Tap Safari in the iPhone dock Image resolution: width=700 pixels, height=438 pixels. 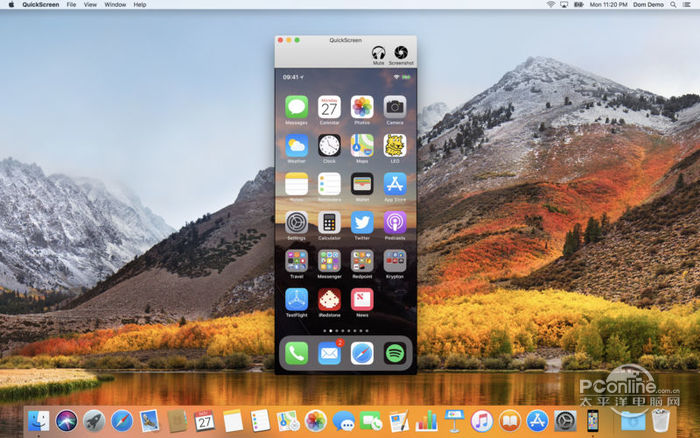coord(362,354)
